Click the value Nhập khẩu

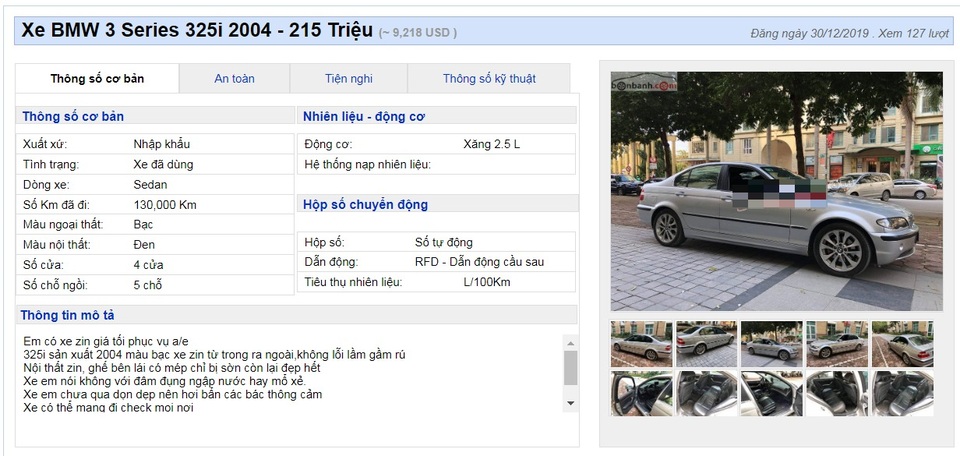(x=162, y=144)
